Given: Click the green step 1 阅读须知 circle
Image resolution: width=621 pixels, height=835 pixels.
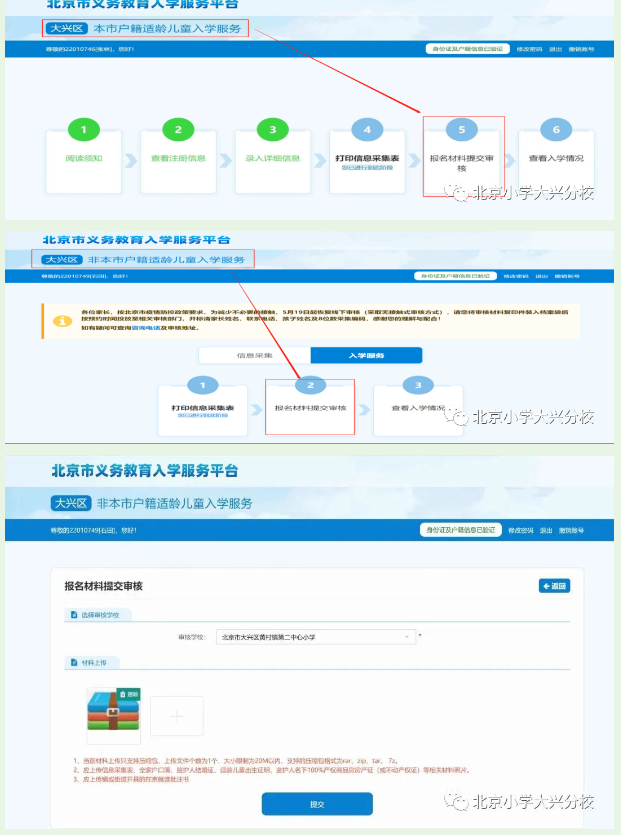Looking at the screenshot, I should click(x=84, y=129).
